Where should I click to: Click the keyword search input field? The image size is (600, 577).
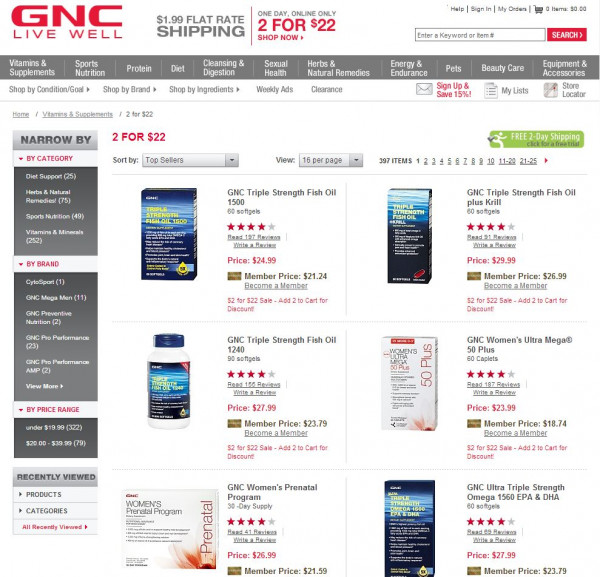(x=480, y=35)
